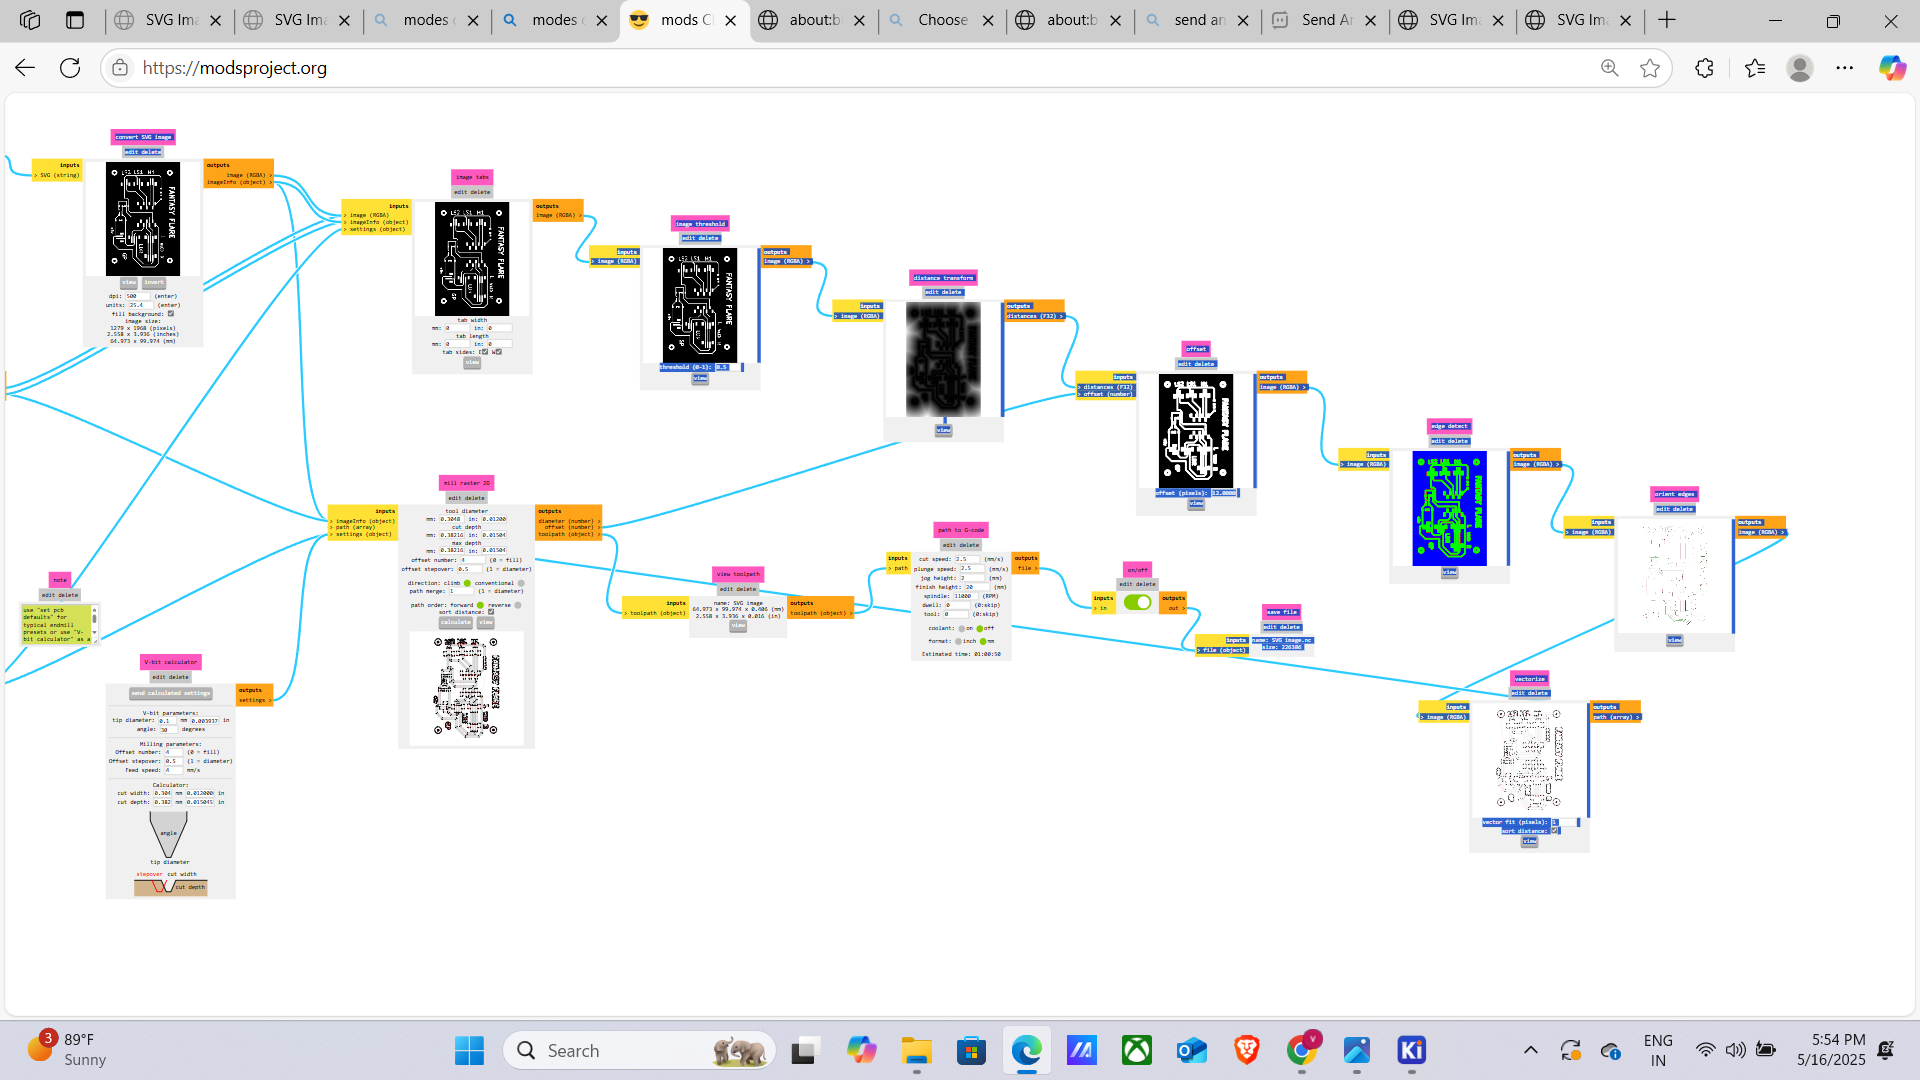View site information lock icon
The width and height of the screenshot is (1920, 1080).
120,68
